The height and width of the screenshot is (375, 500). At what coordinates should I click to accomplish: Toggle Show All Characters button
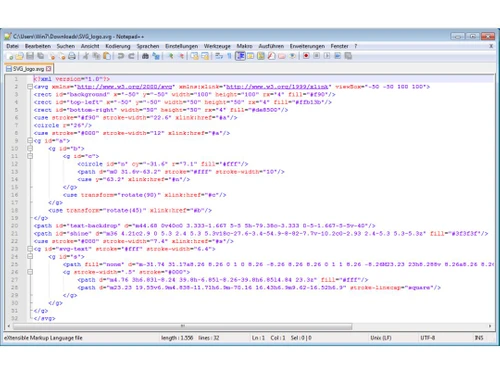229,56
